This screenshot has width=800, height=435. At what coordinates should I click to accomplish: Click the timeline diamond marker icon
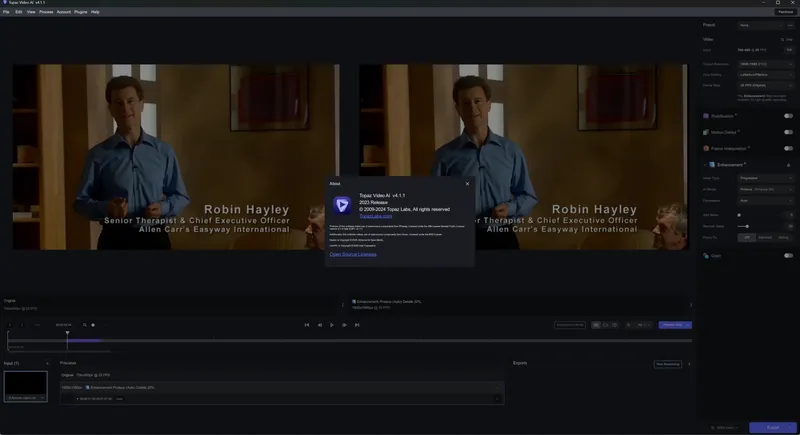[x=93, y=325]
